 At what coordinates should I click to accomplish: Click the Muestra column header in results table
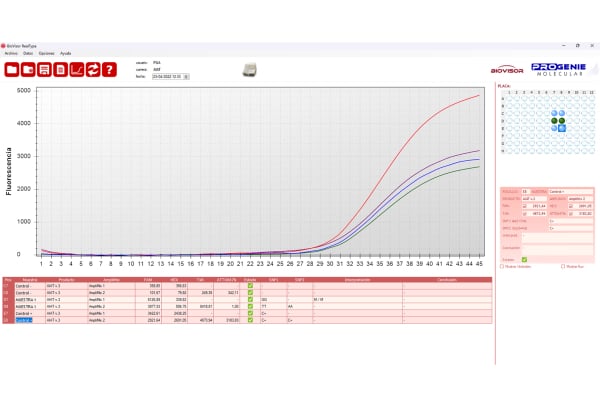click(x=30, y=279)
